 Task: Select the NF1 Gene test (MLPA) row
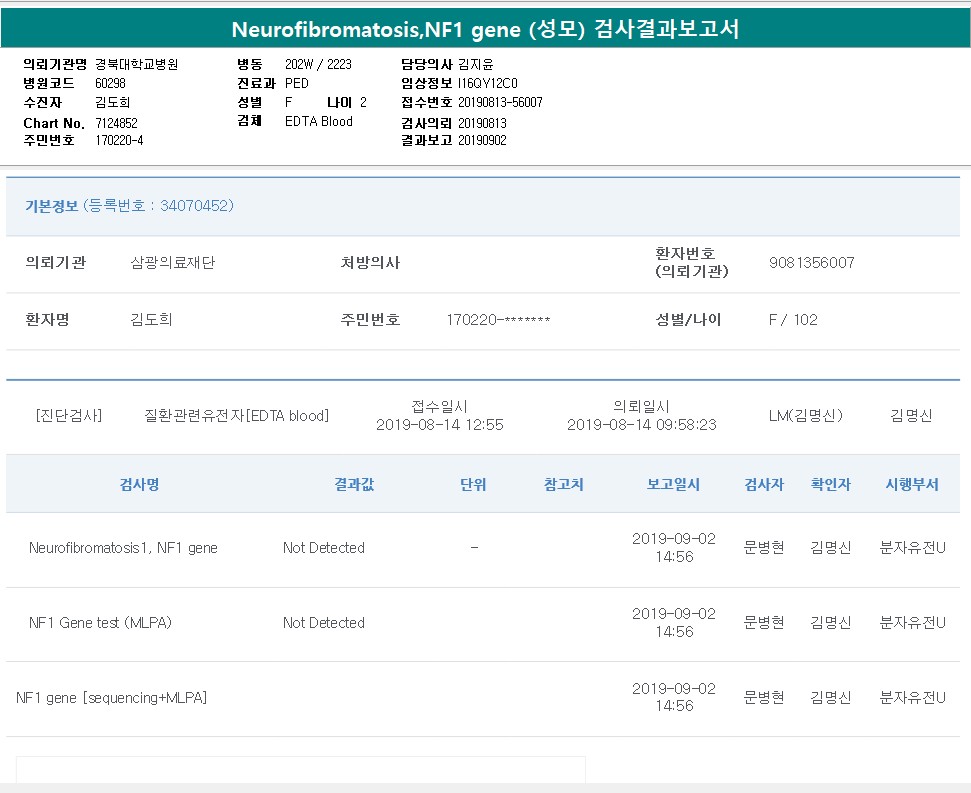[x=101, y=623]
